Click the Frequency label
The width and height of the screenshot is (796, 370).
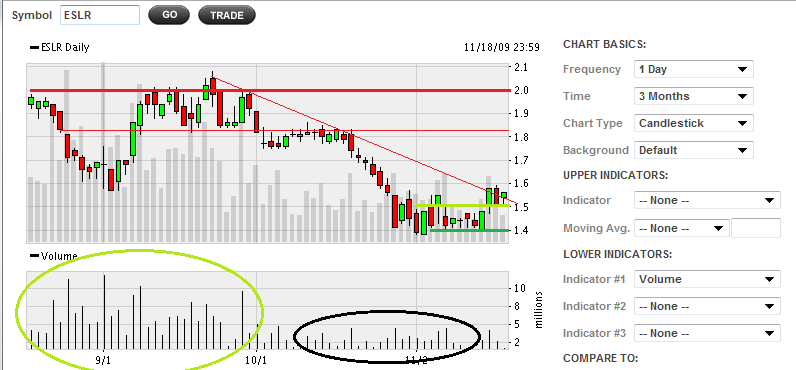coord(592,69)
